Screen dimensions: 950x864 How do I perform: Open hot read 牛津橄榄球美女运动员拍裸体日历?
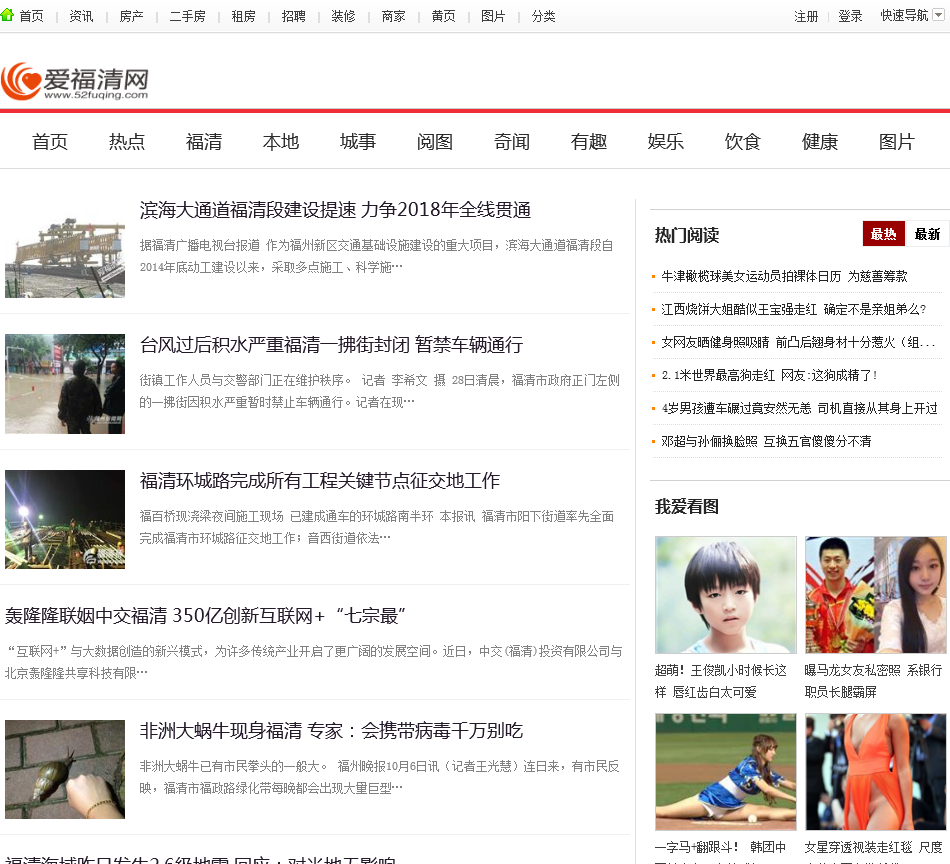click(x=784, y=276)
